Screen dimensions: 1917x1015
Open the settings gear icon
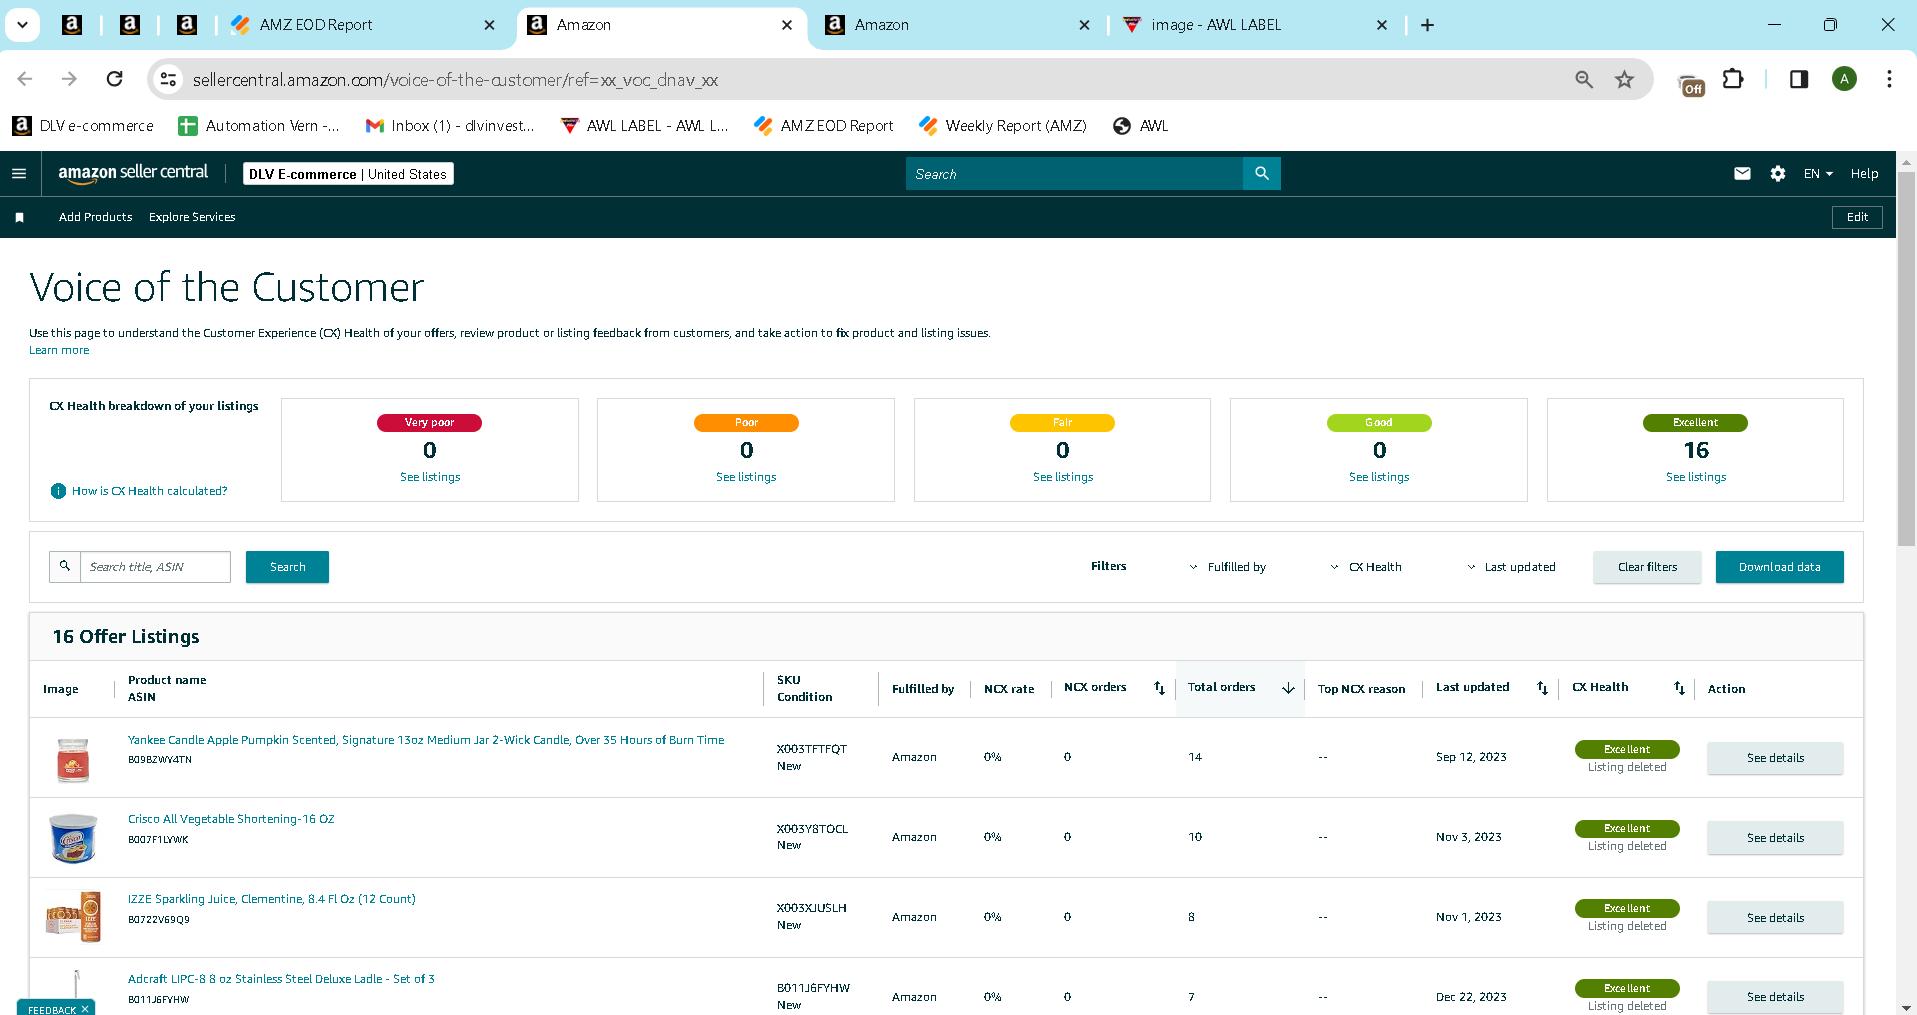click(x=1777, y=174)
